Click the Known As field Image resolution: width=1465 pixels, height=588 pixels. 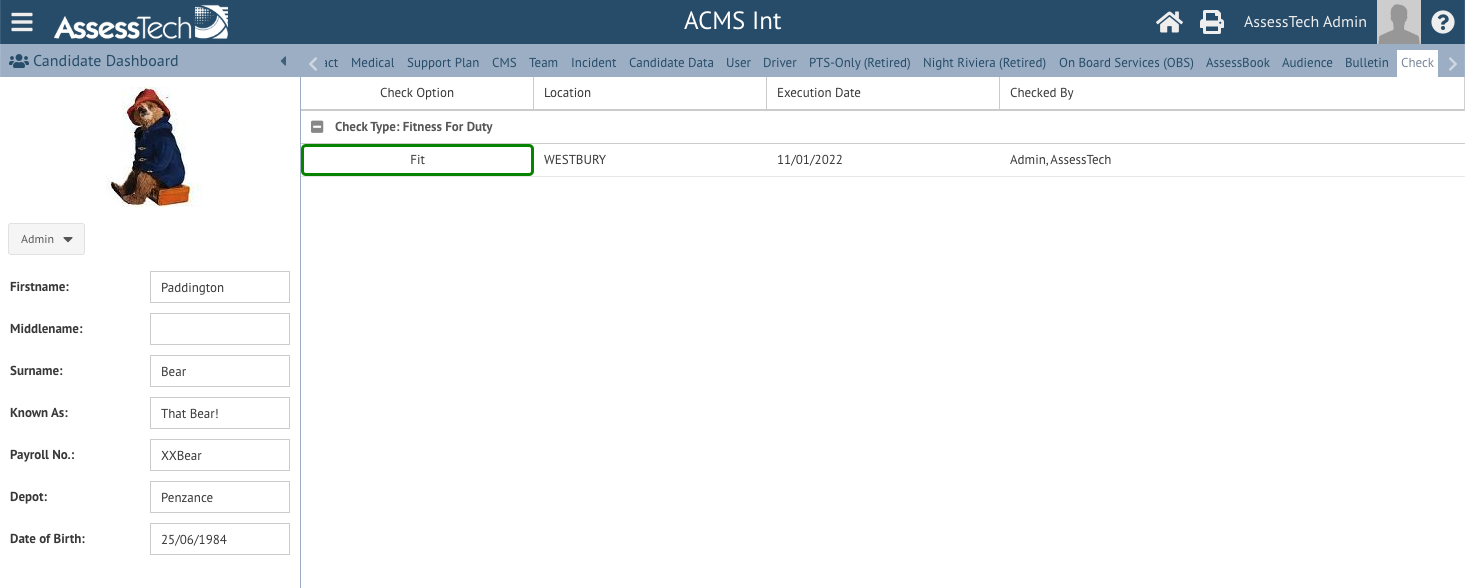coord(219,413)
